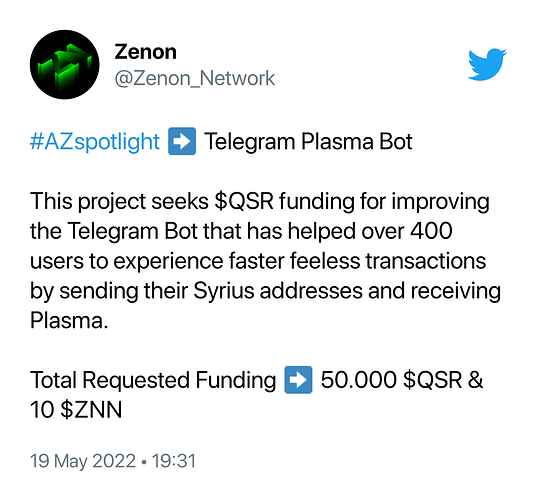Click $QSR in the funding line

[x=433, y=380]
